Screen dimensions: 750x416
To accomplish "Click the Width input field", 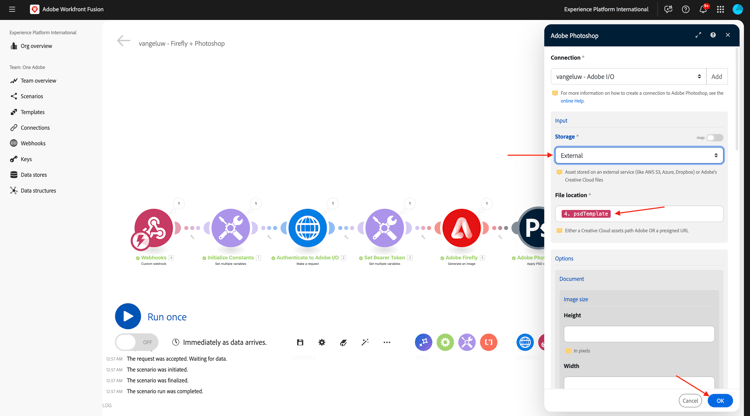I will coord(639,383).
